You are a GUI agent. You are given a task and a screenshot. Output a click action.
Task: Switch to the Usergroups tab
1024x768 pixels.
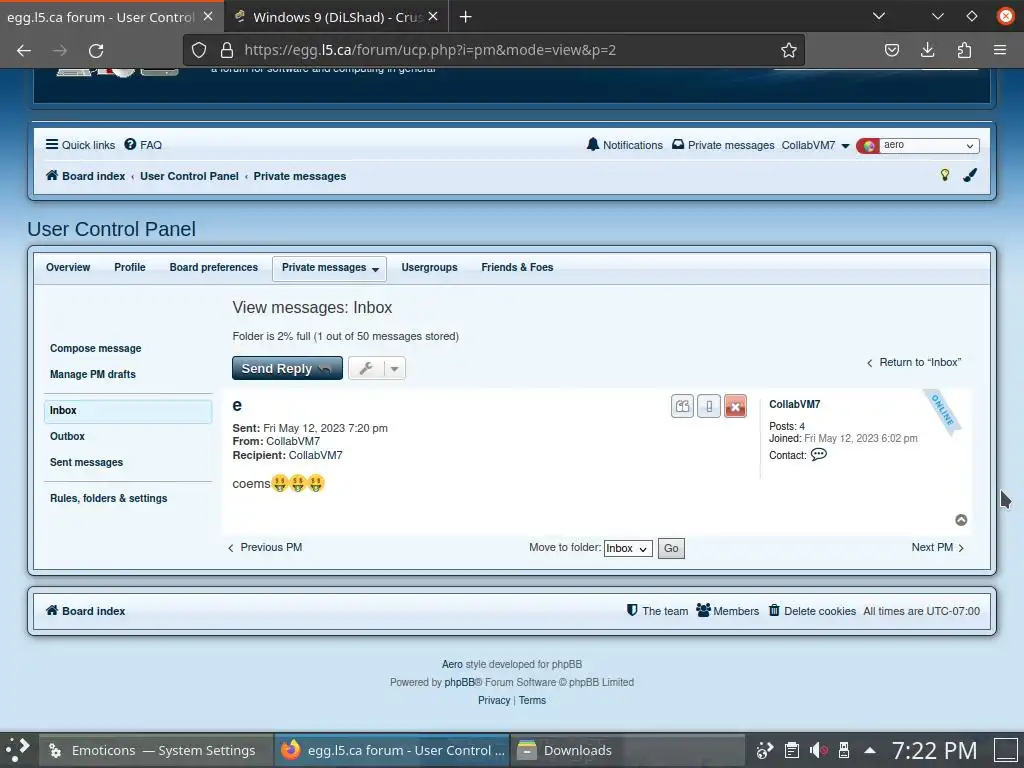click(x=429, y=267)
